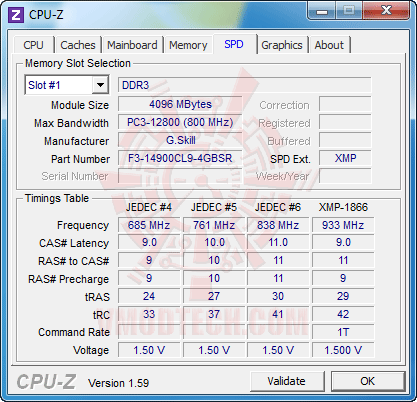Minimize the CPU-Z window
The image size is (417, 402).
pos(322,11)
